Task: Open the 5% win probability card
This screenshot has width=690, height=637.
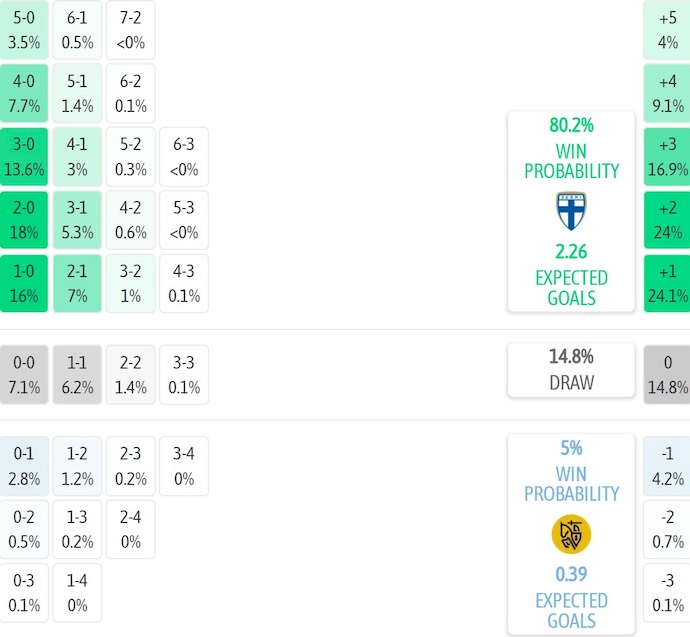Action: coord(571,532)
